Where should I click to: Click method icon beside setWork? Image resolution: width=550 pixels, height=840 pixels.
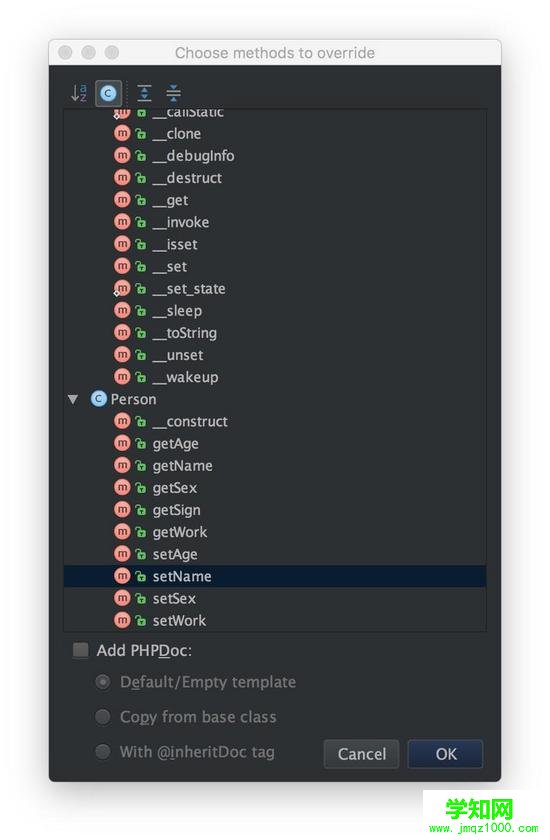coord(122,620)
